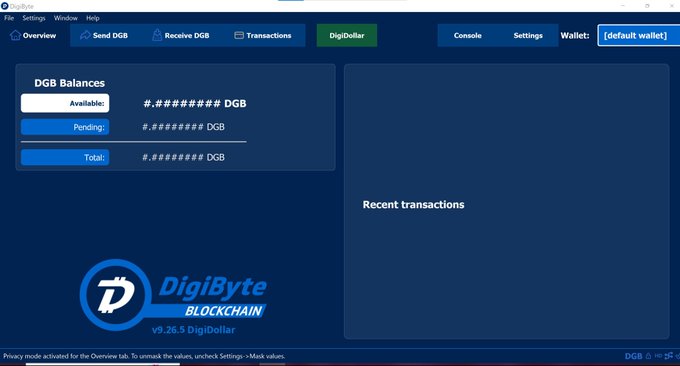Click the Privacy mode status bar message
This screenshot has width=680, height=366.
point(144,356)
